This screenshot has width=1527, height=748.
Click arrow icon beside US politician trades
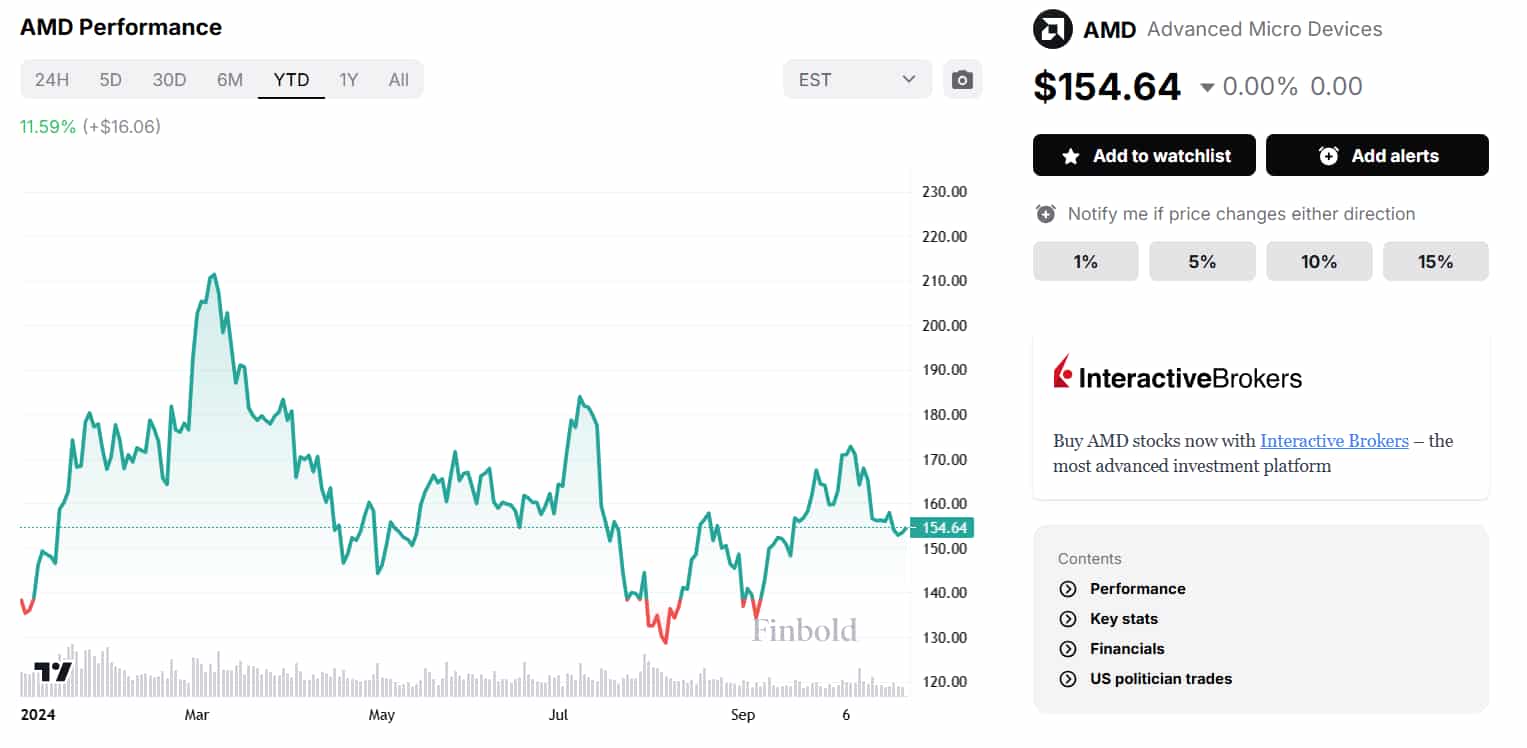(1068, 679)
